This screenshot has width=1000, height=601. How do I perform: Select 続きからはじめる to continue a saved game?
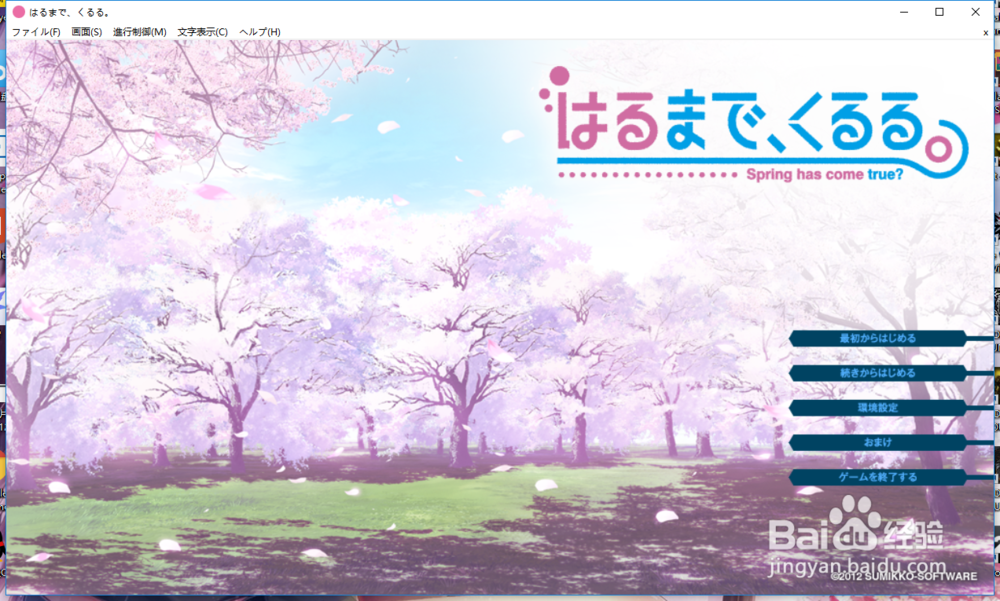(880, 372)
